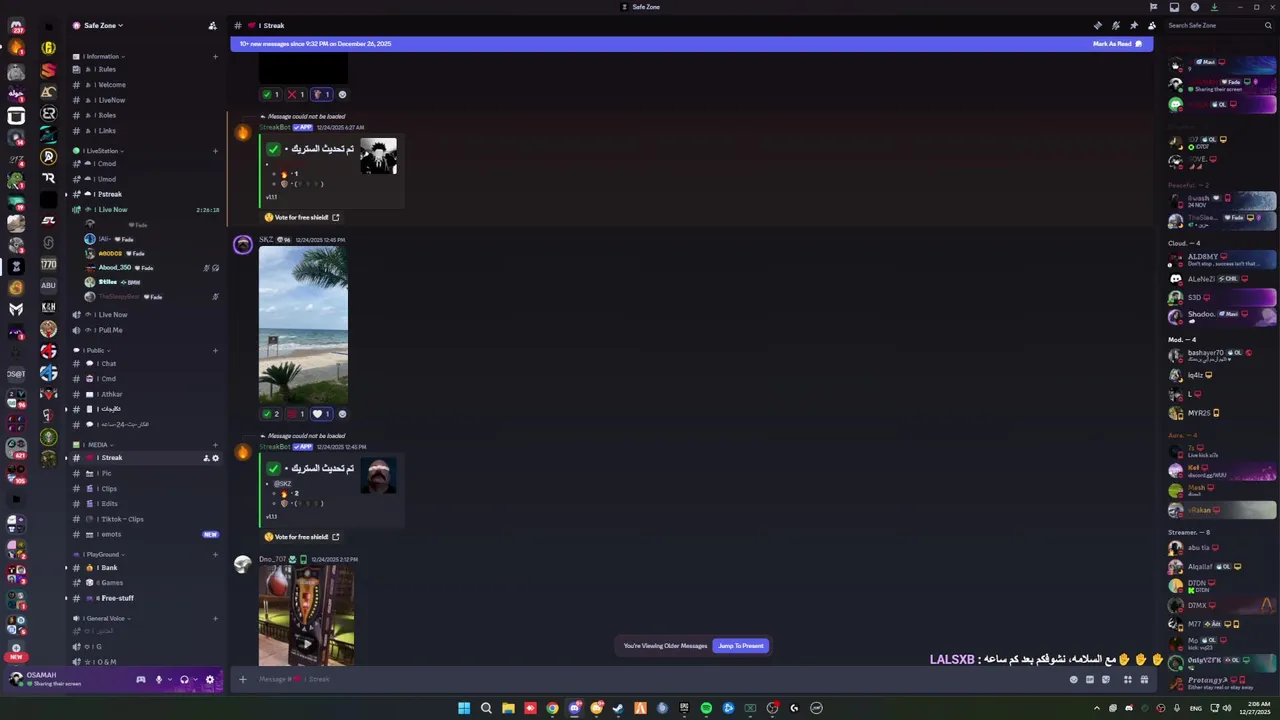Click the invite people icon beside Safe Zone
The height and width of the screenshot is (720, 1280).
pyautogui.click(x=212, y=25)
